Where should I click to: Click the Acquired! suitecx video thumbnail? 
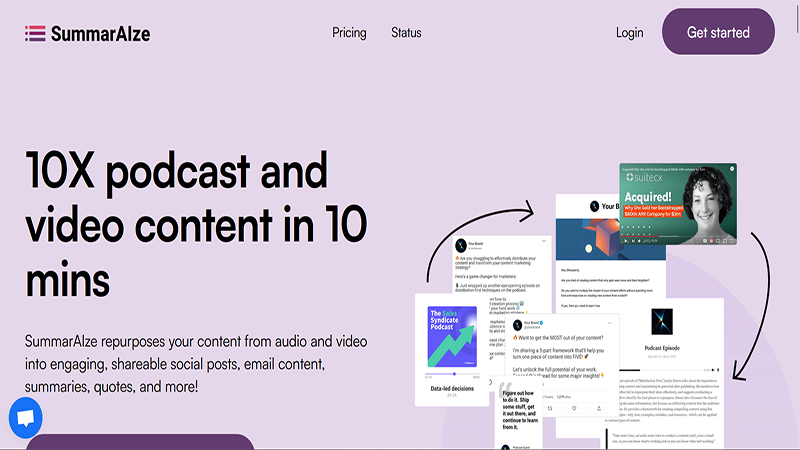click(x=678, y=204)
